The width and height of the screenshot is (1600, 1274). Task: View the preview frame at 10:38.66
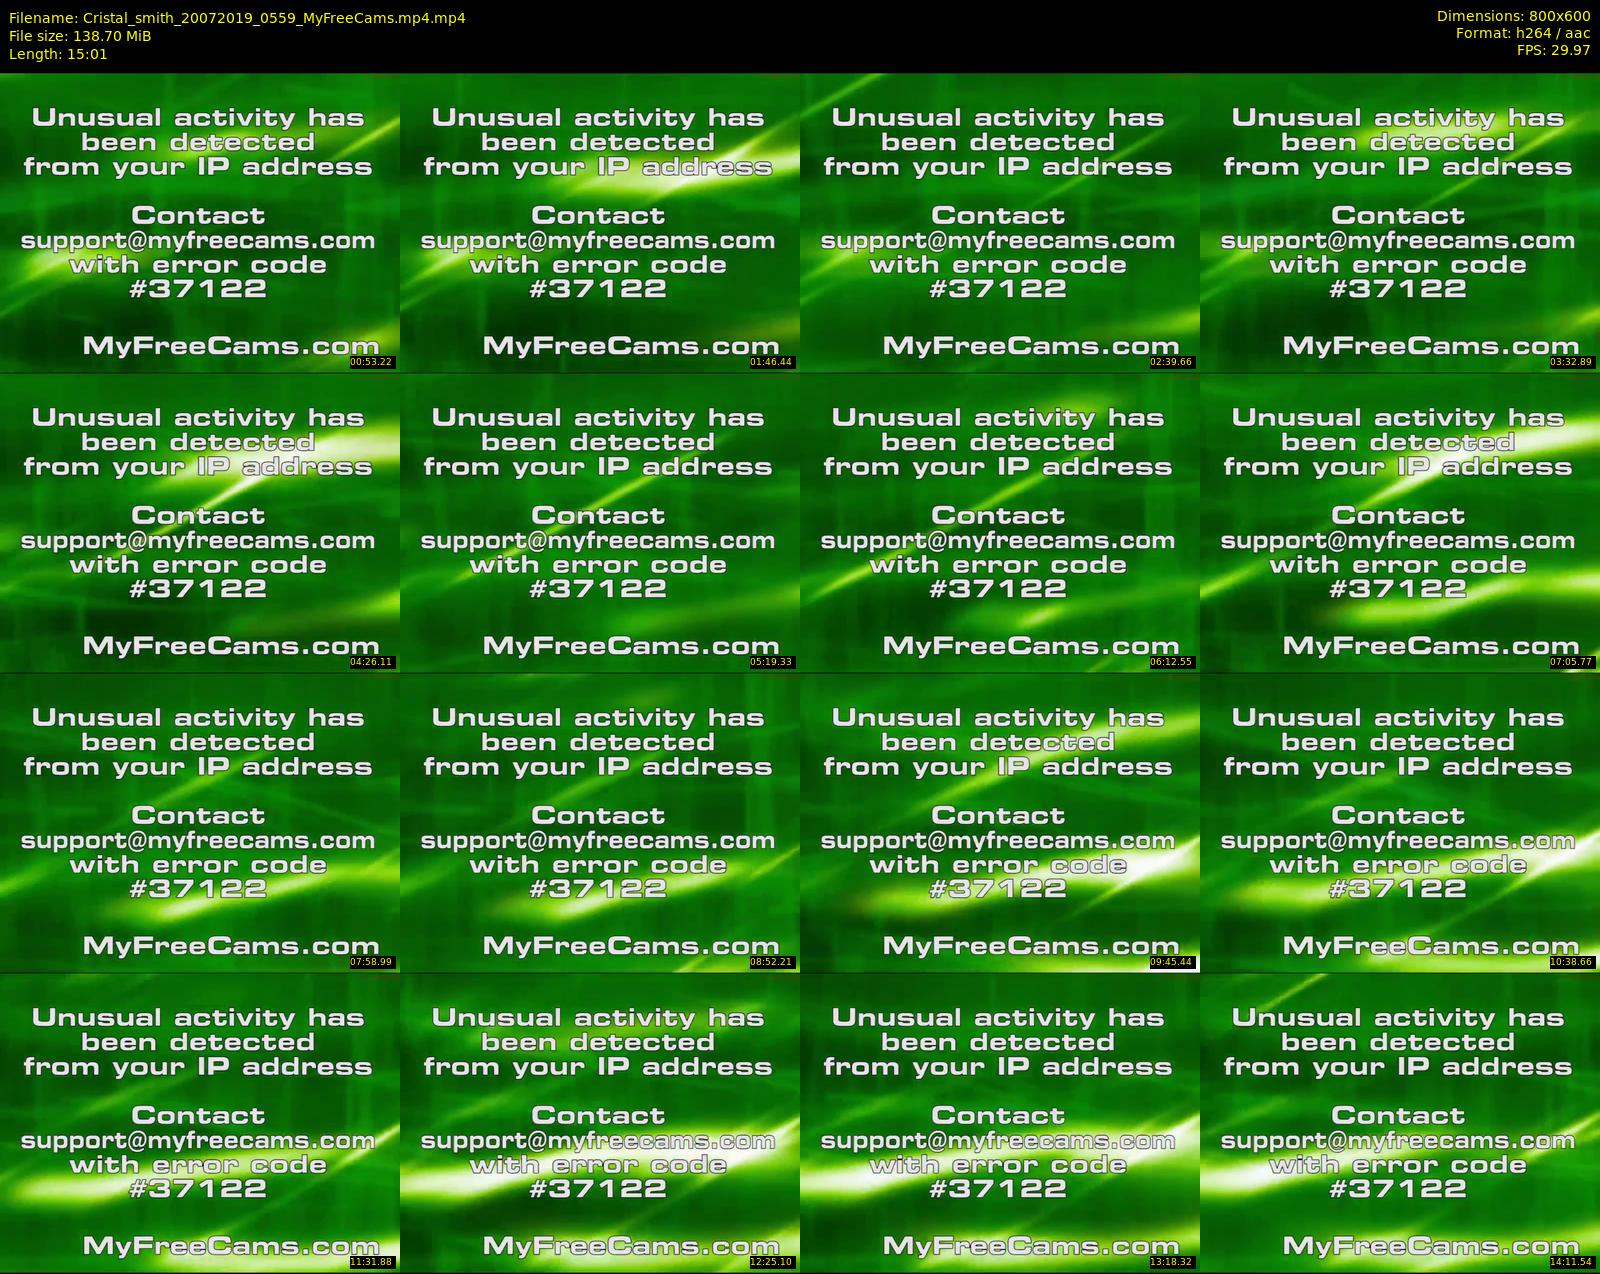pyautogui.click(x=1399, y=822)
